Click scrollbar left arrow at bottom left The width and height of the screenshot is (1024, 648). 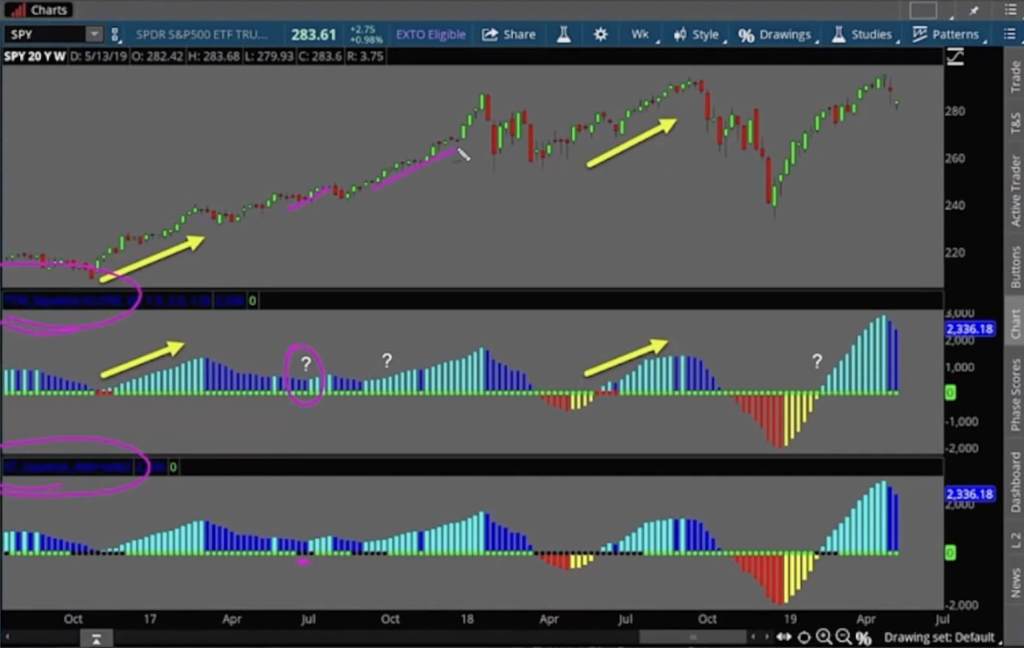[7, 638]
